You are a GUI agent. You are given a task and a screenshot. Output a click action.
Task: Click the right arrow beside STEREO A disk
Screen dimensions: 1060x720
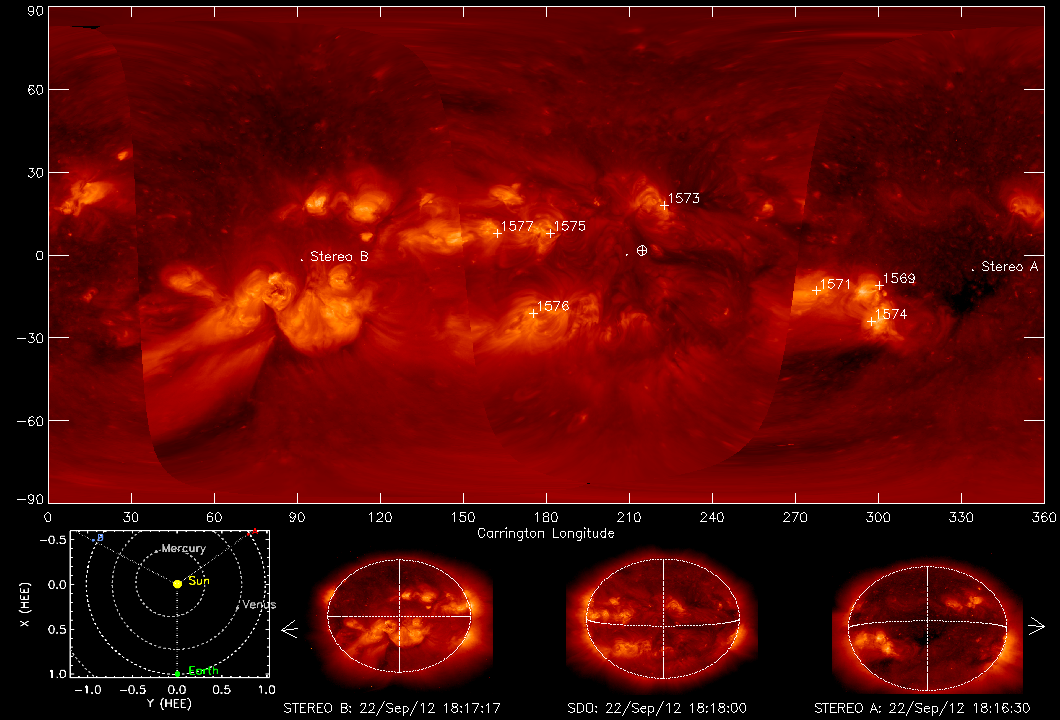pyautogui.click(x=1036, y=627)
